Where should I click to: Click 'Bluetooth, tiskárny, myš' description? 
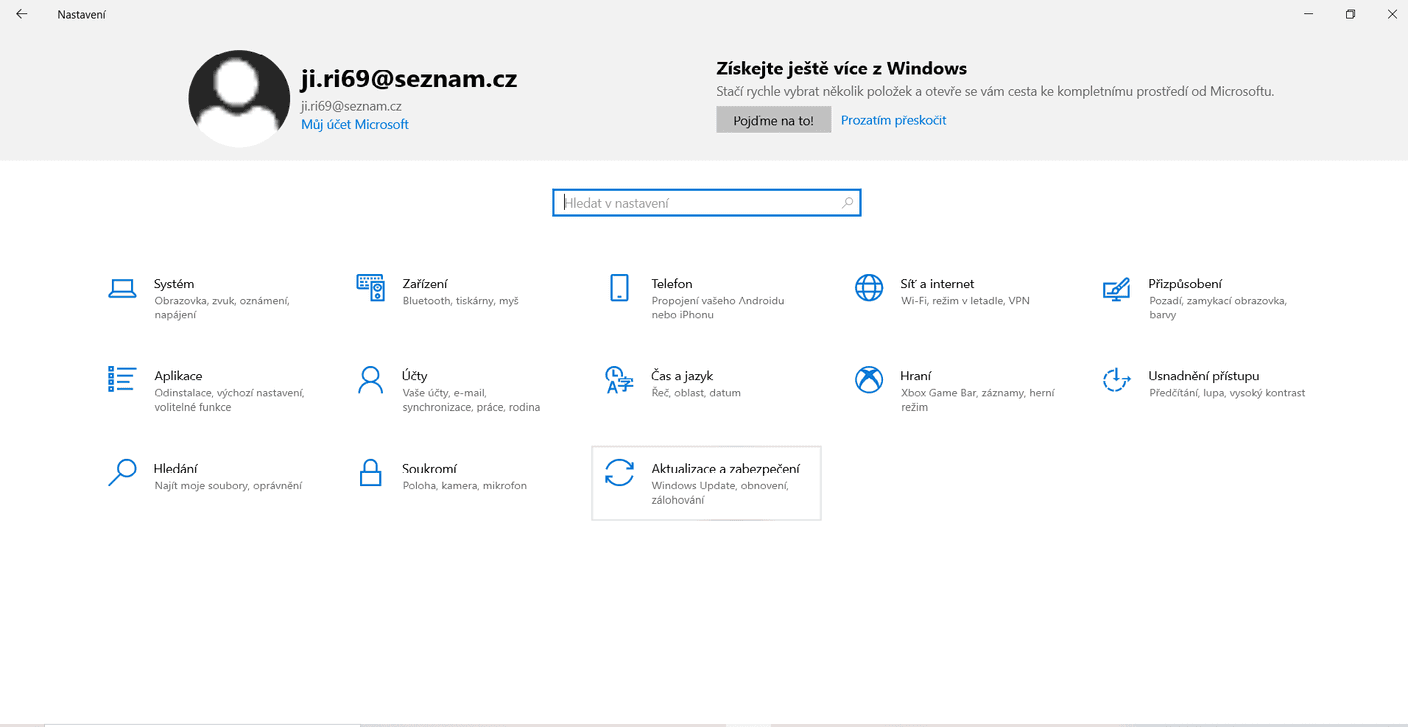(x=461, y=301)
